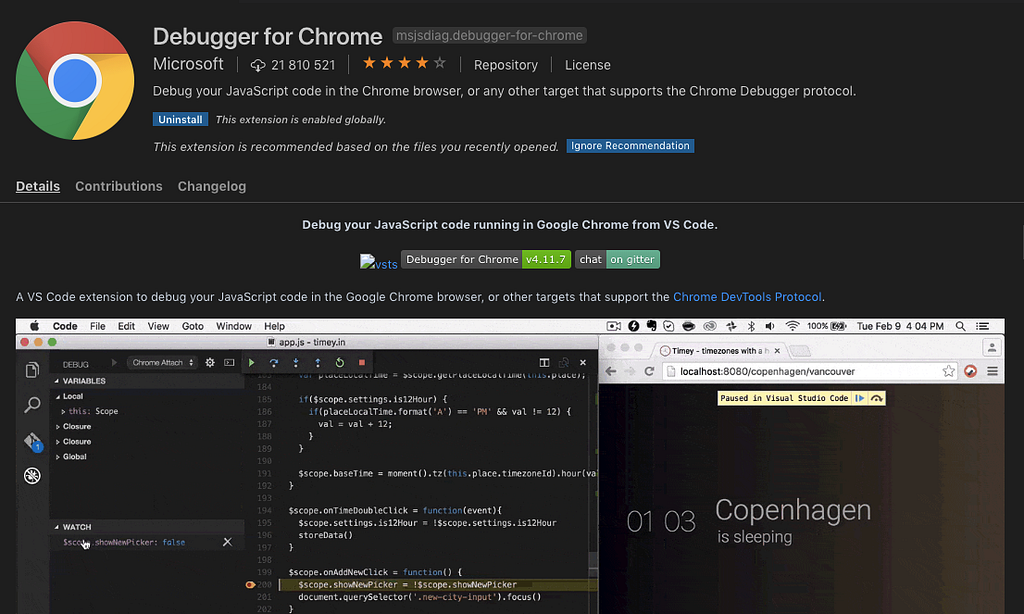Open the Contributions tab
Screen dimensions: 1024x614
coord(119,186)
